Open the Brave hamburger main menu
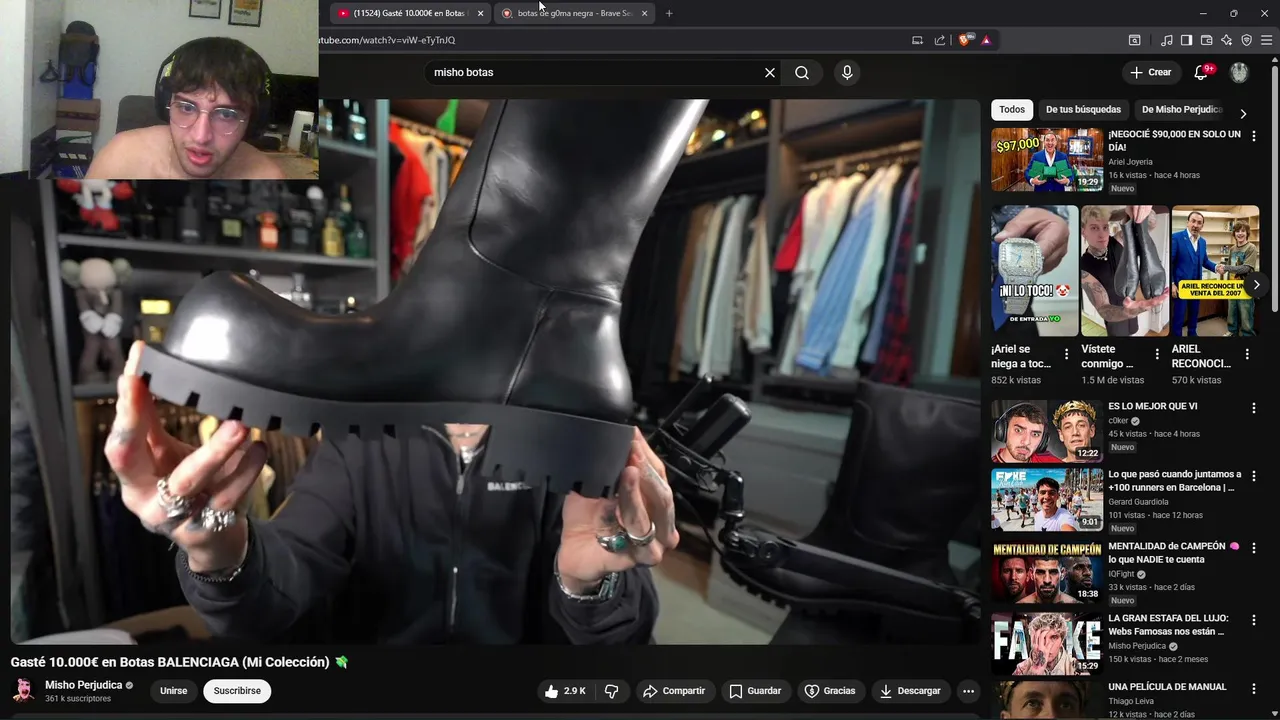 (x=1267, y=40)
